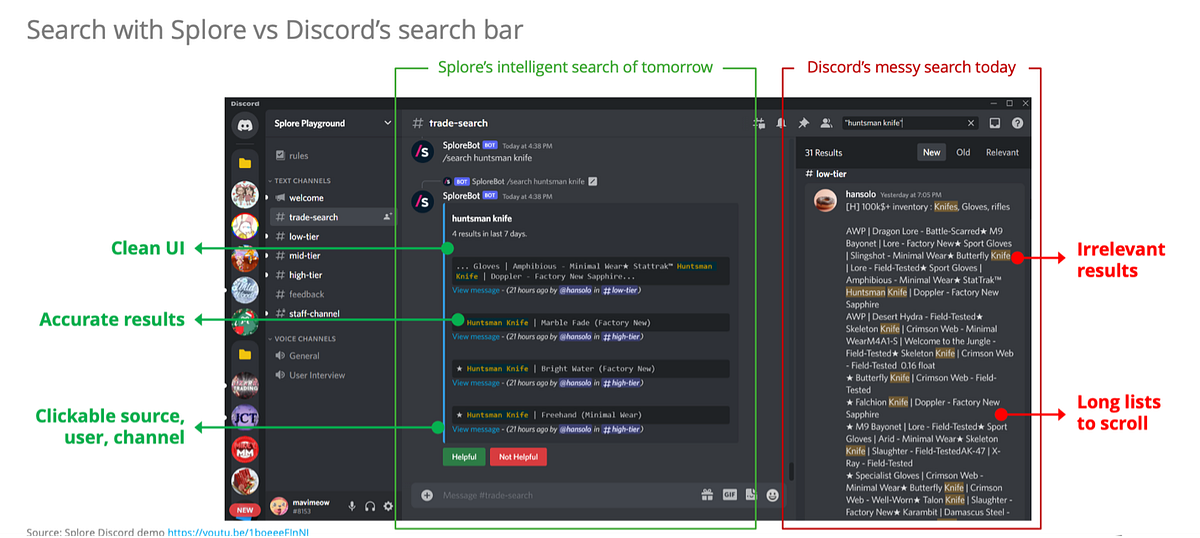Viewport: 1200px width, 538px height.
Task: Open the TRADING server icon
Action: (x=245, y=385)
